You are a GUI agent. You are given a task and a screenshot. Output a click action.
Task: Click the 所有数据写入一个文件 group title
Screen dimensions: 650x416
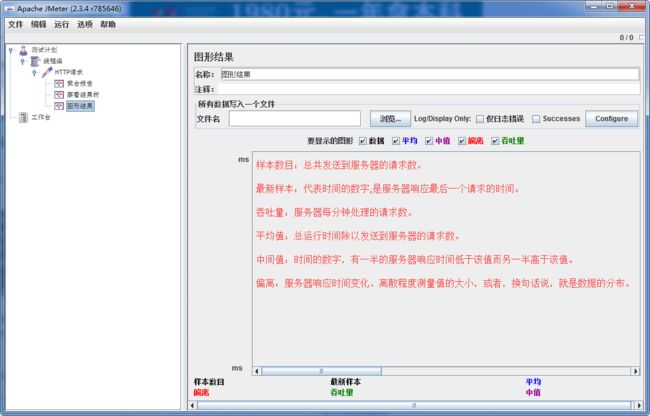point(236,104)
